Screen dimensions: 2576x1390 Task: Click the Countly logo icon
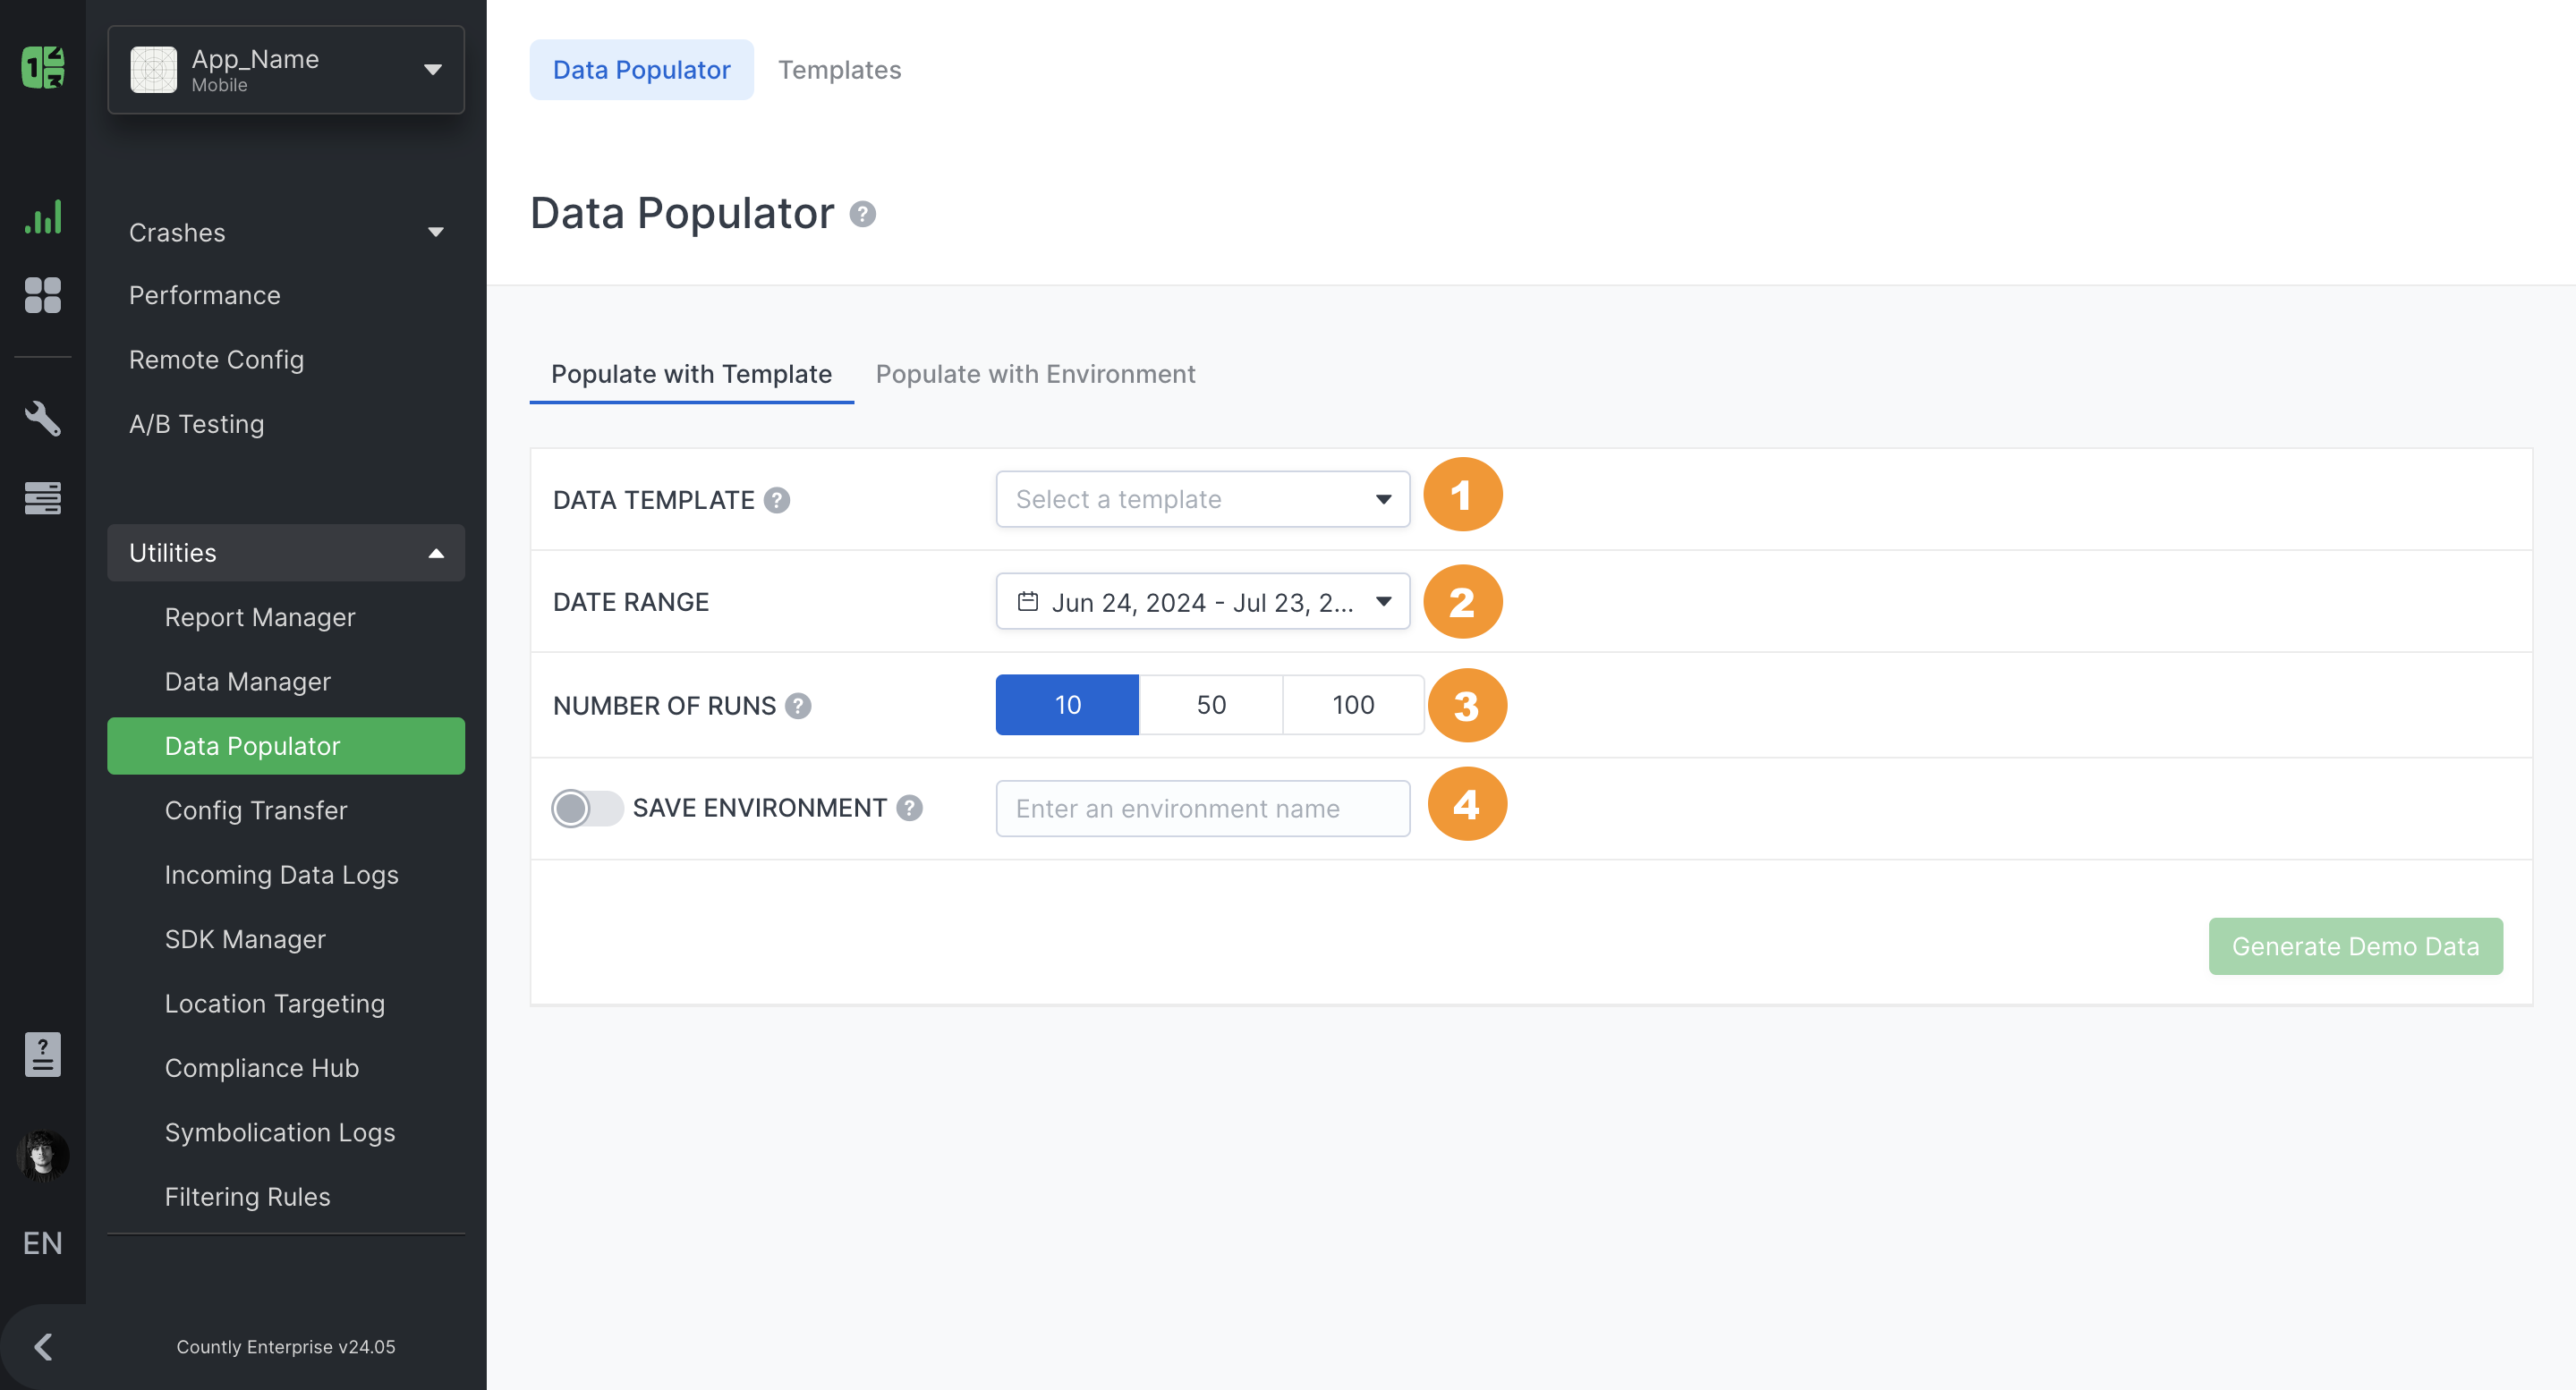43,68
